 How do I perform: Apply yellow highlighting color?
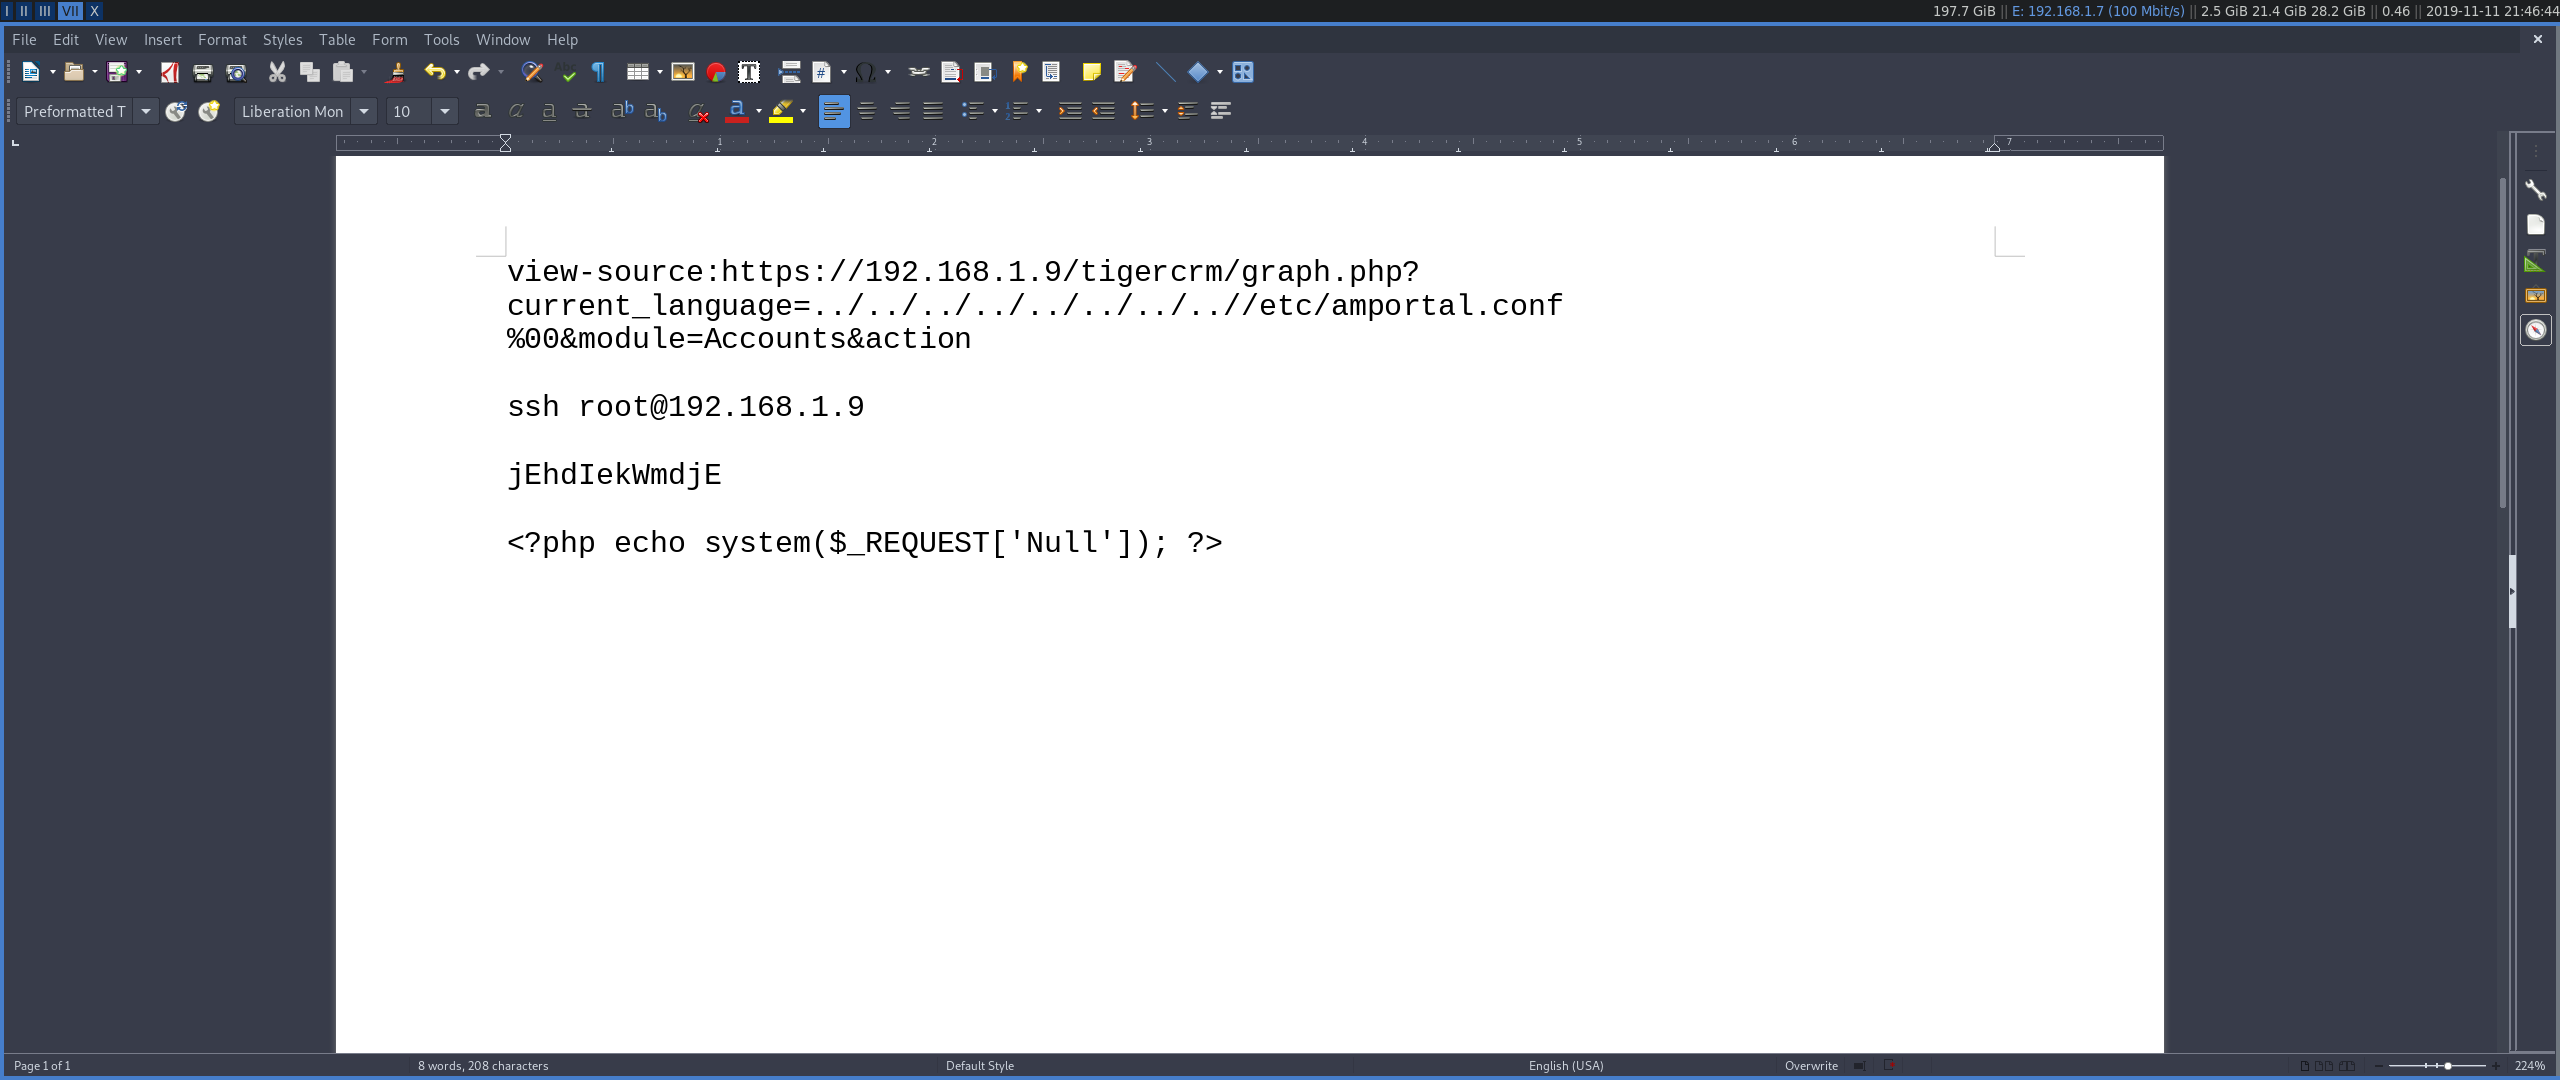pos(781,111)
